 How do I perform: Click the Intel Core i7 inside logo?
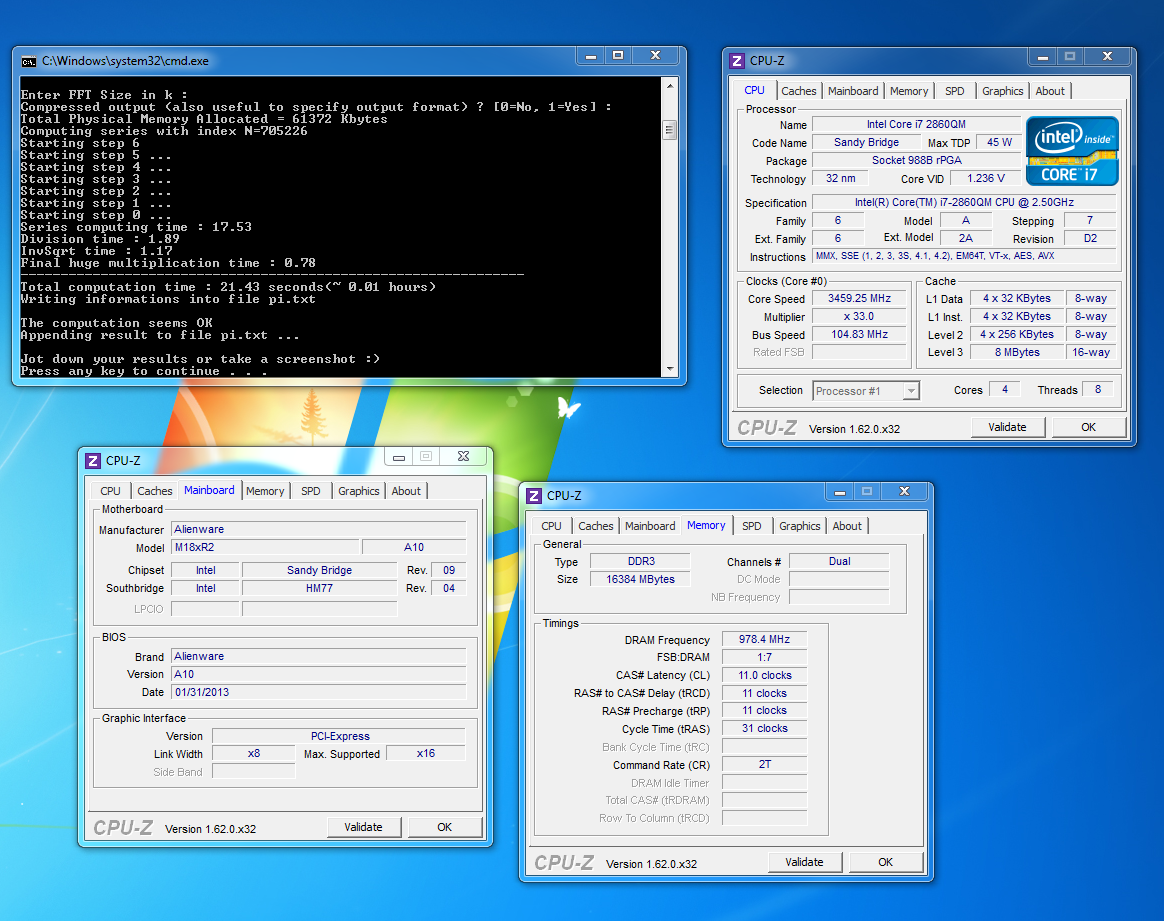[x=1071, y=151]
